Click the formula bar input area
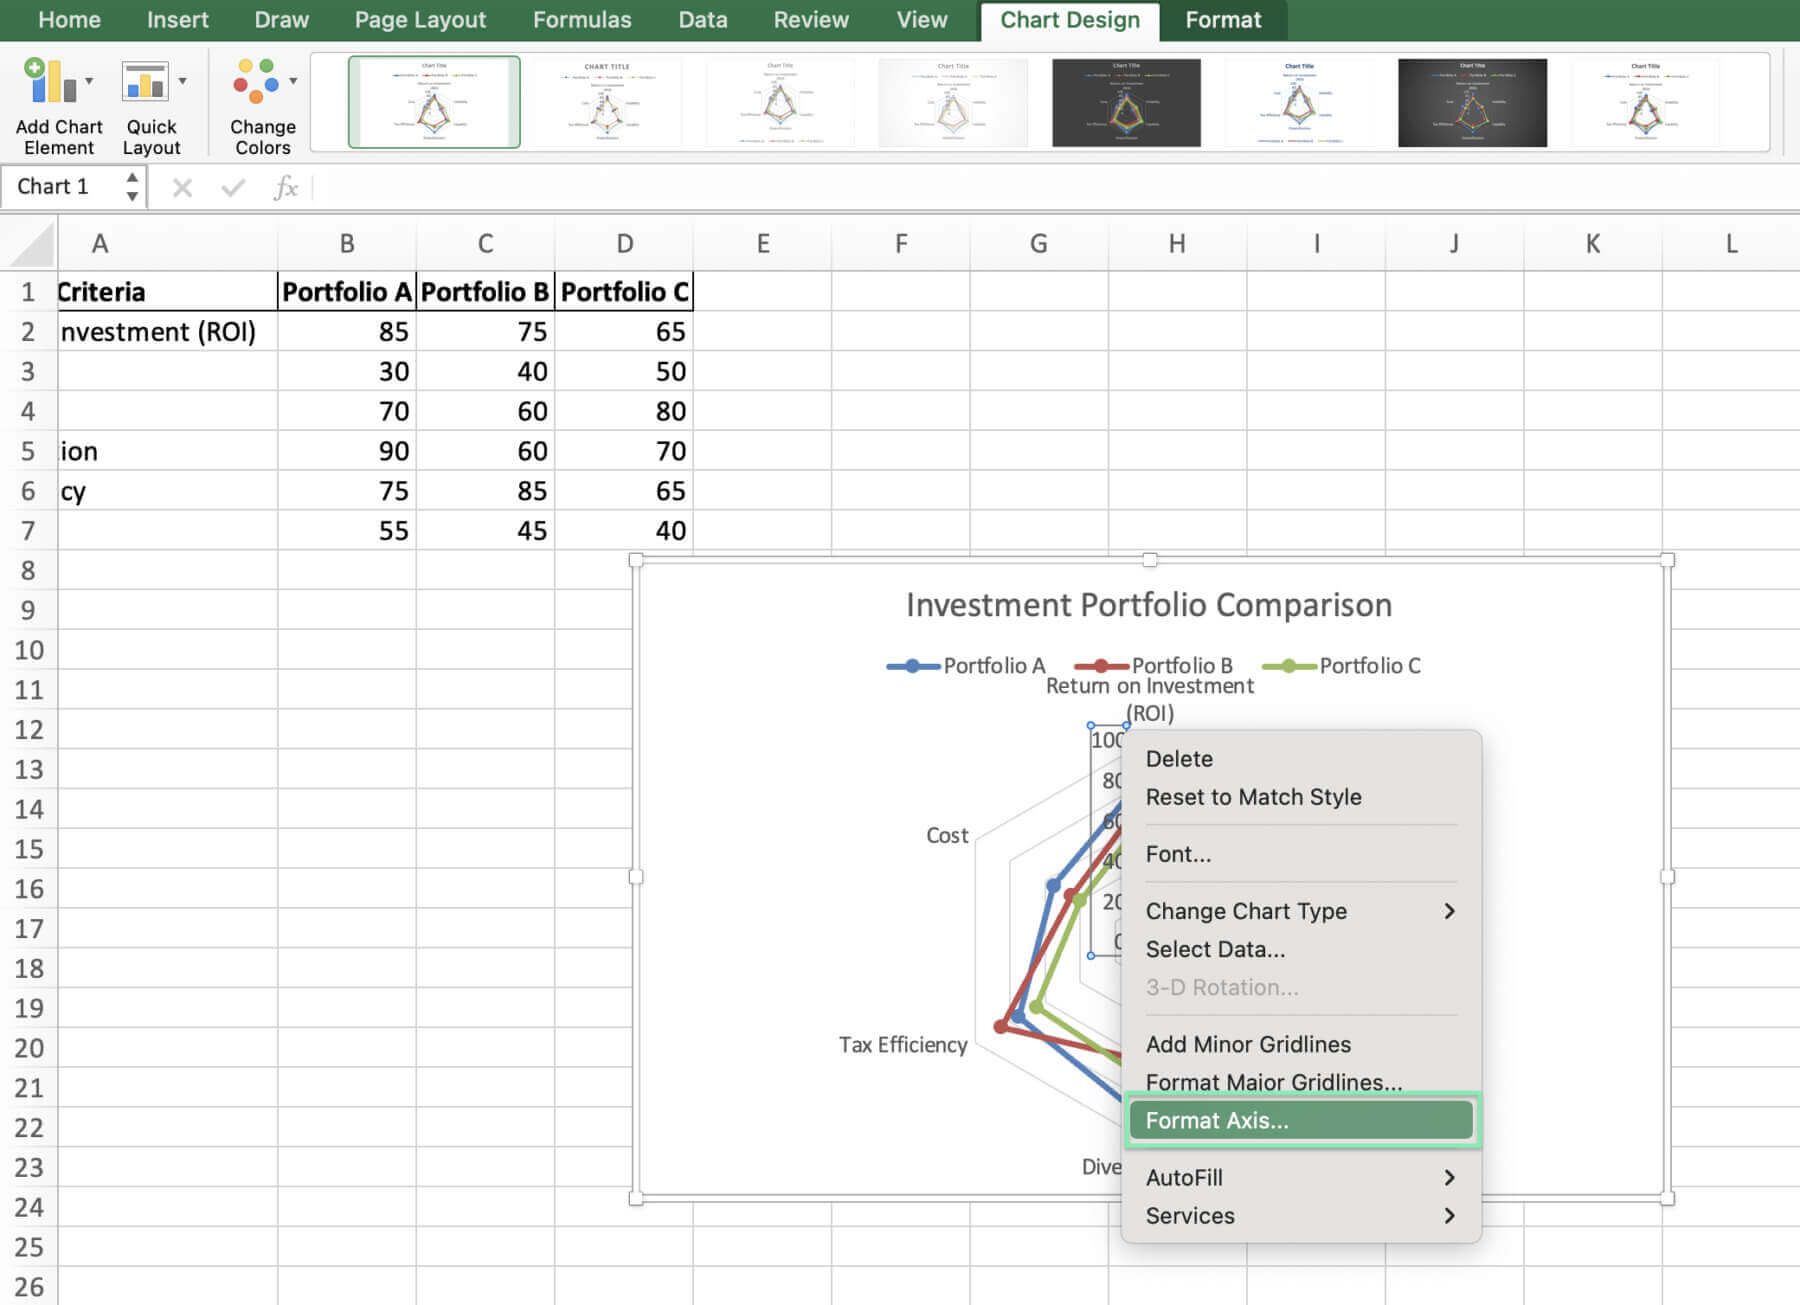Screen dimensions: 1800x1305 tap(1055, 187)
